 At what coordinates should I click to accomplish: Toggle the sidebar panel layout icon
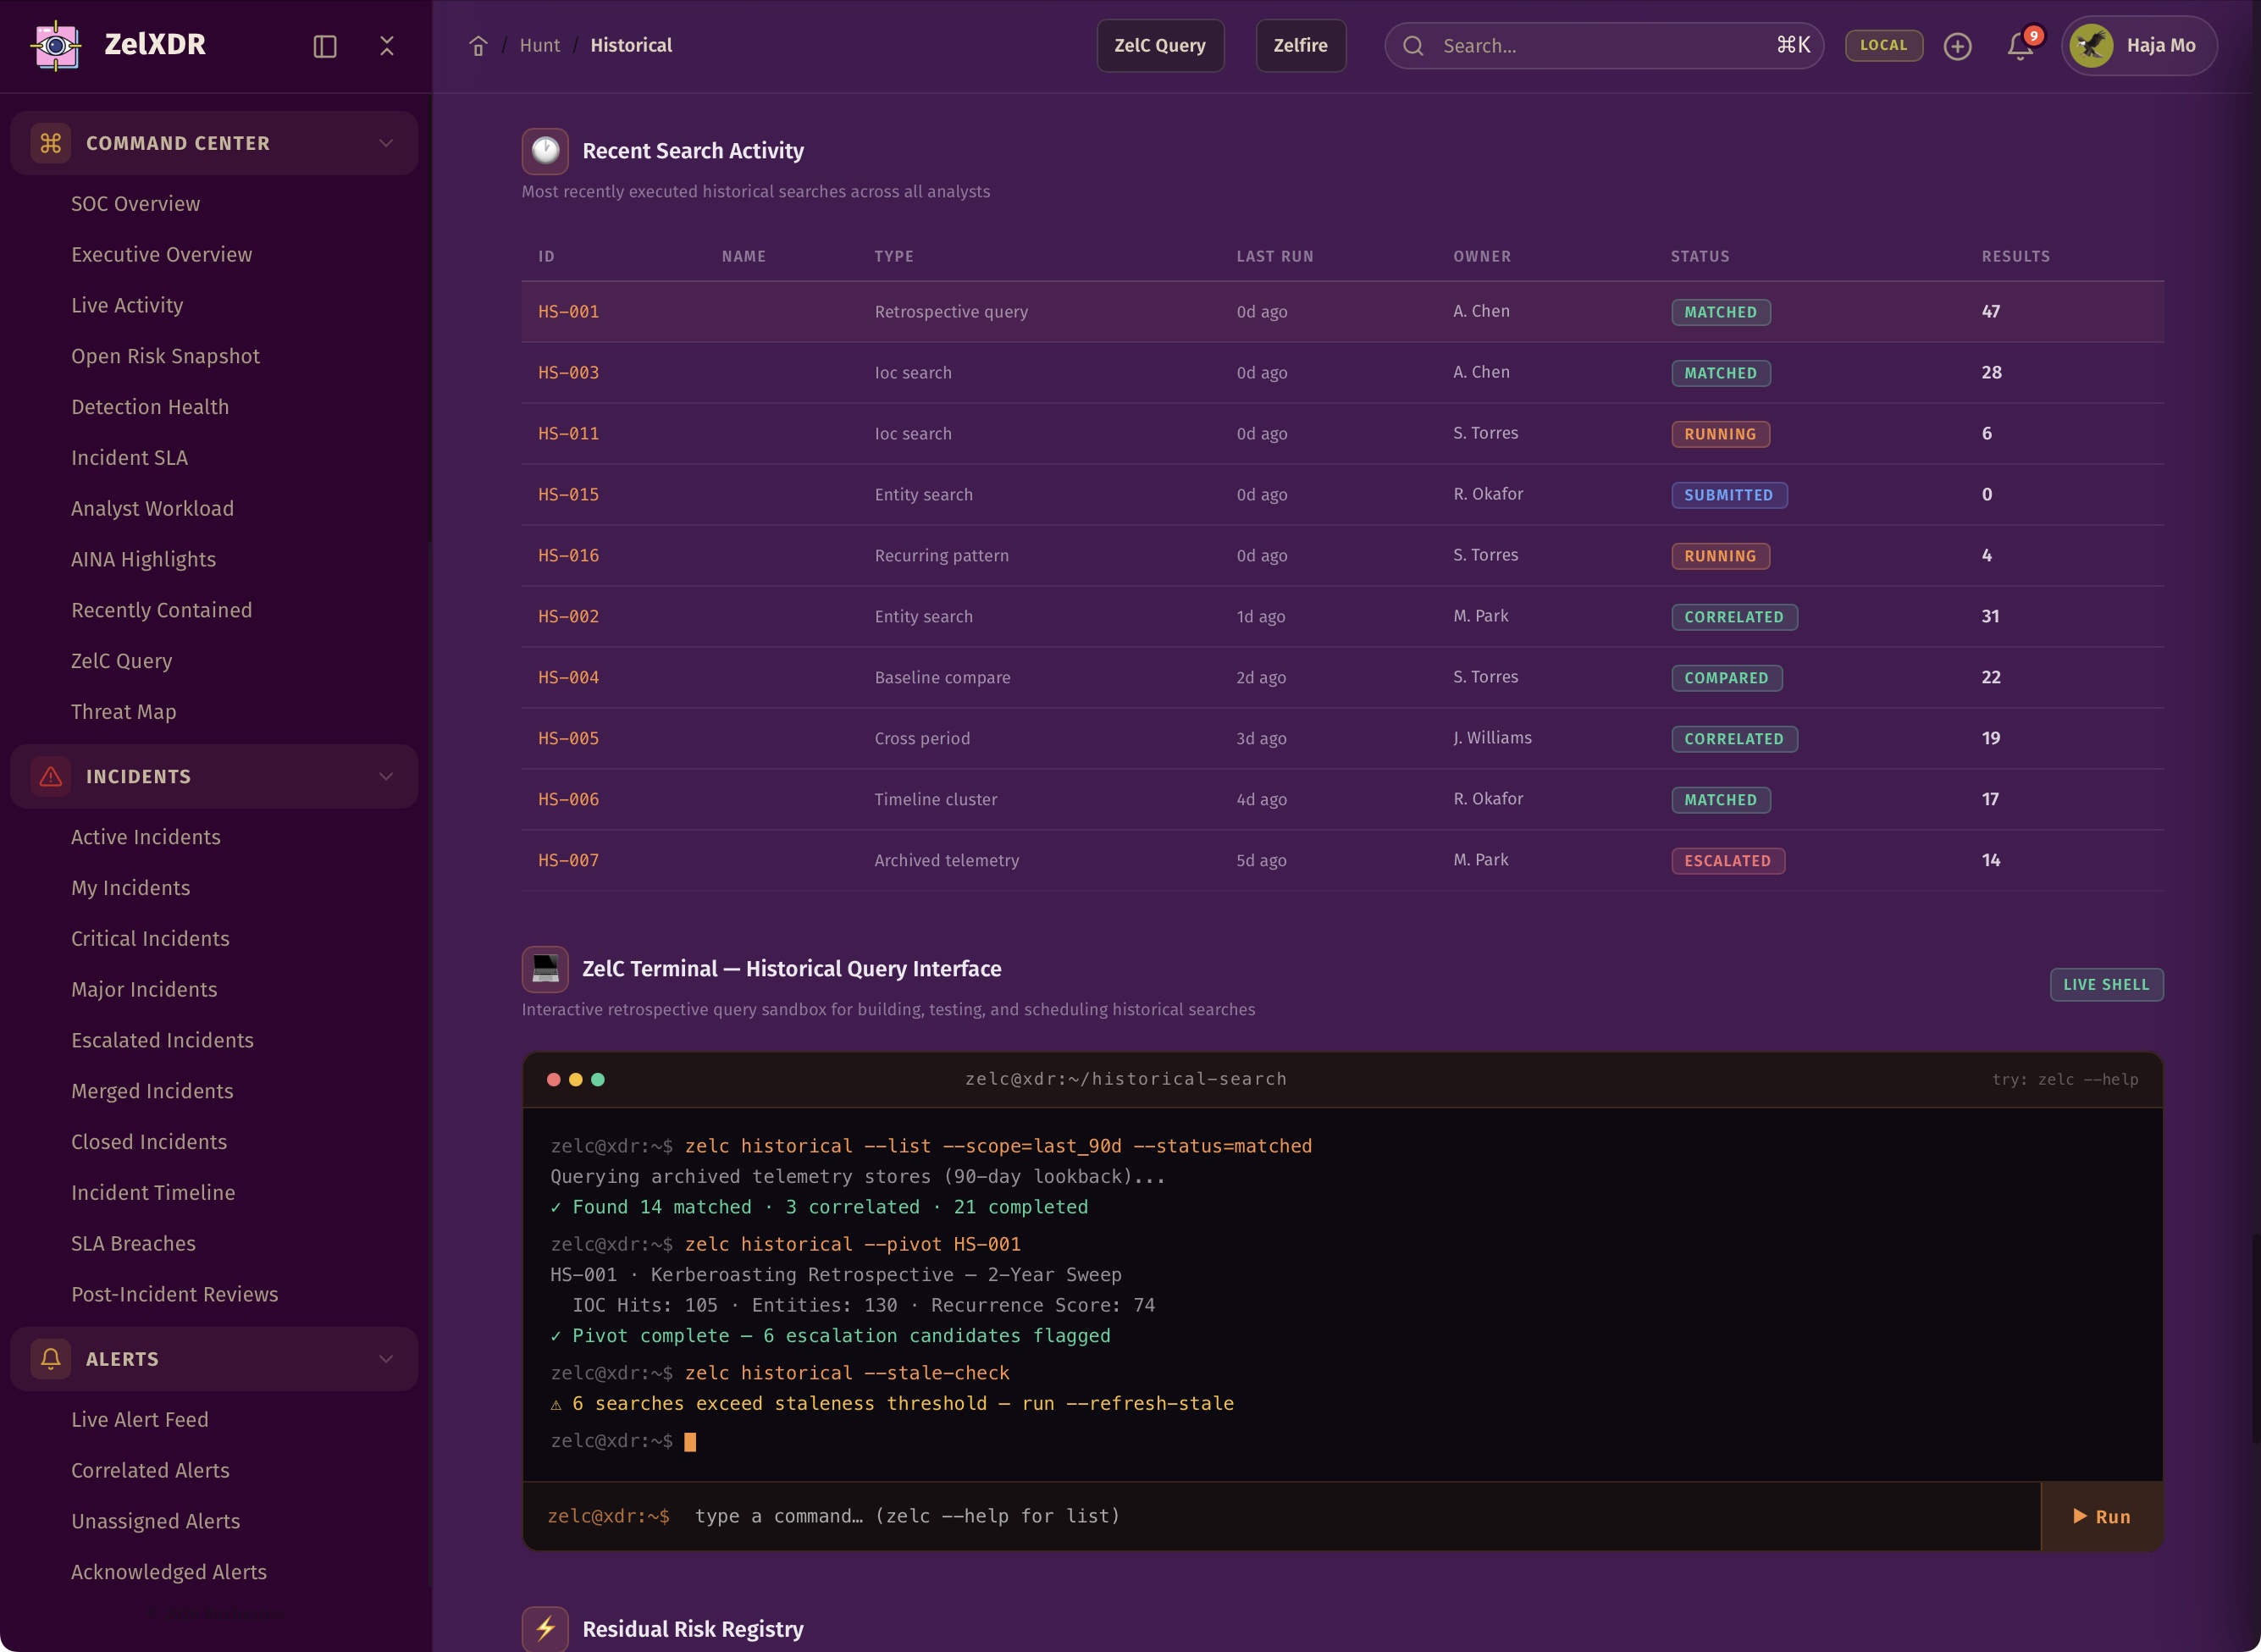(325, 46)
